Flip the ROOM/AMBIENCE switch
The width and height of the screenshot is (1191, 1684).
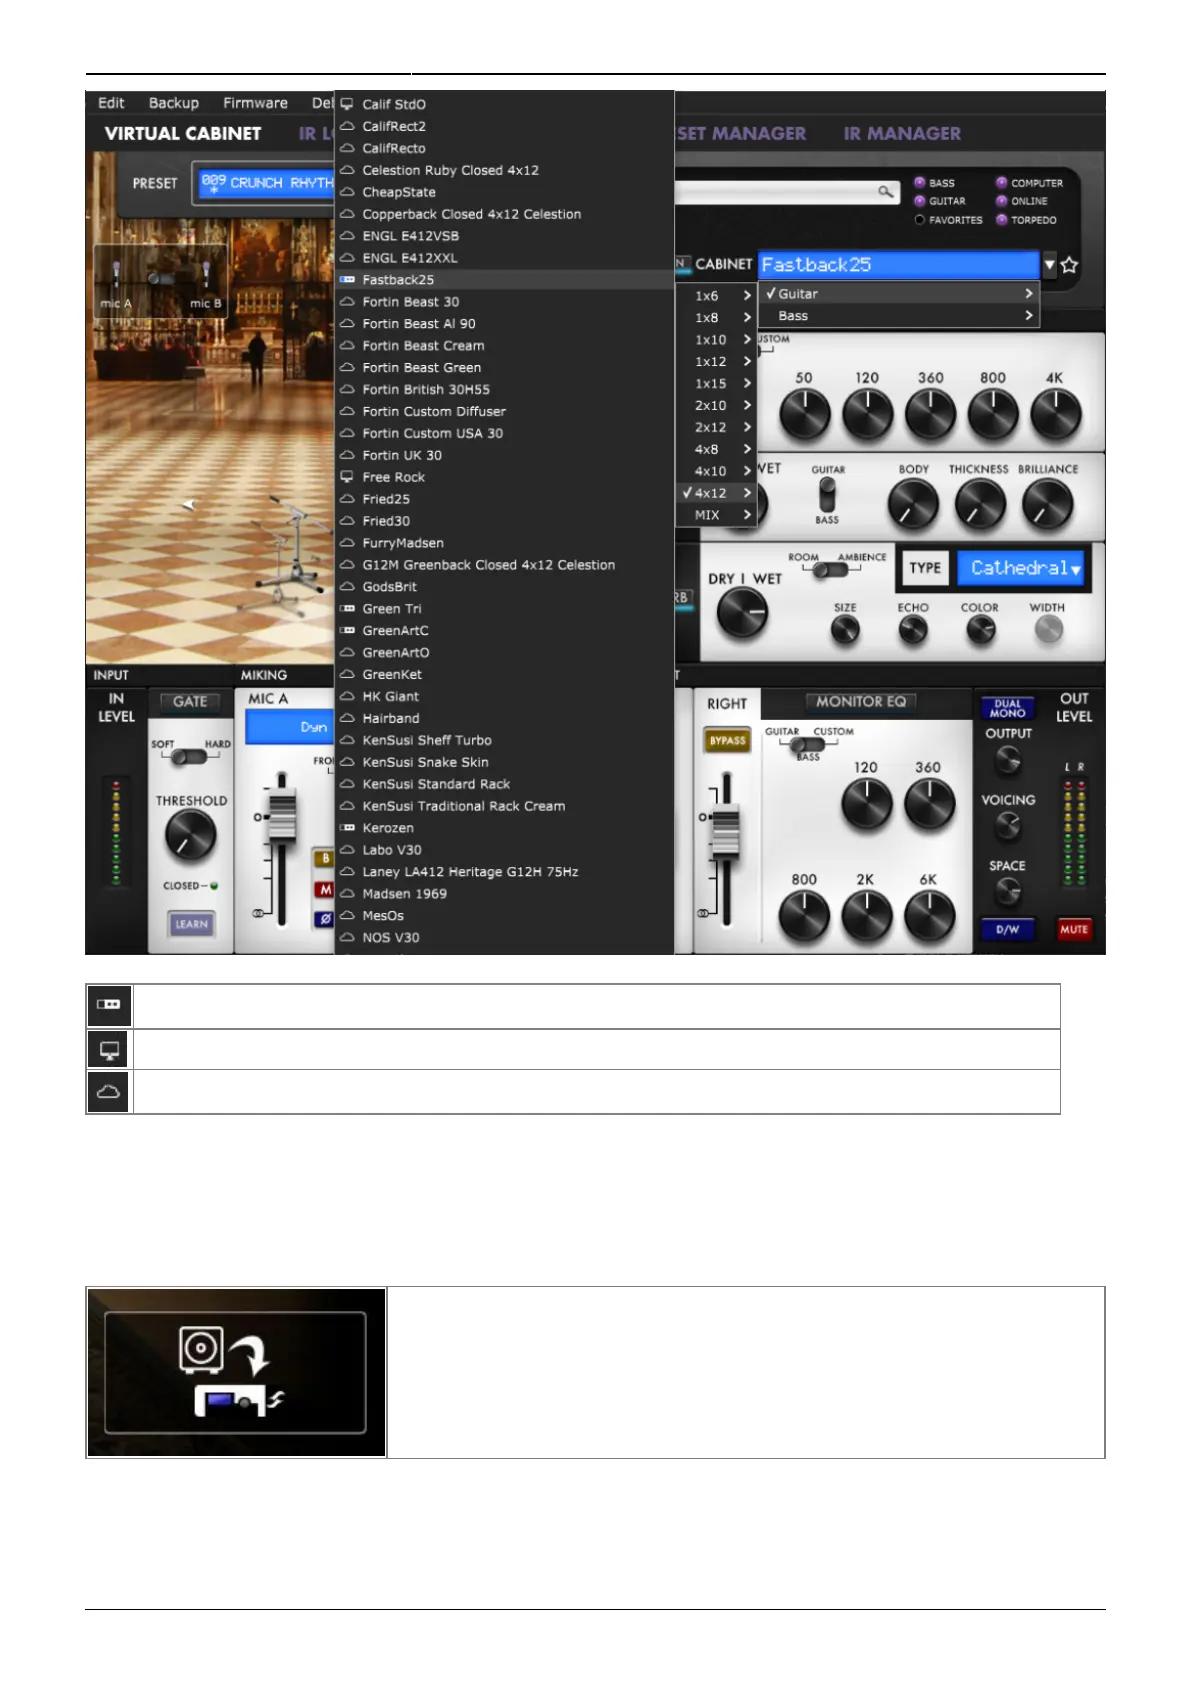830,570
